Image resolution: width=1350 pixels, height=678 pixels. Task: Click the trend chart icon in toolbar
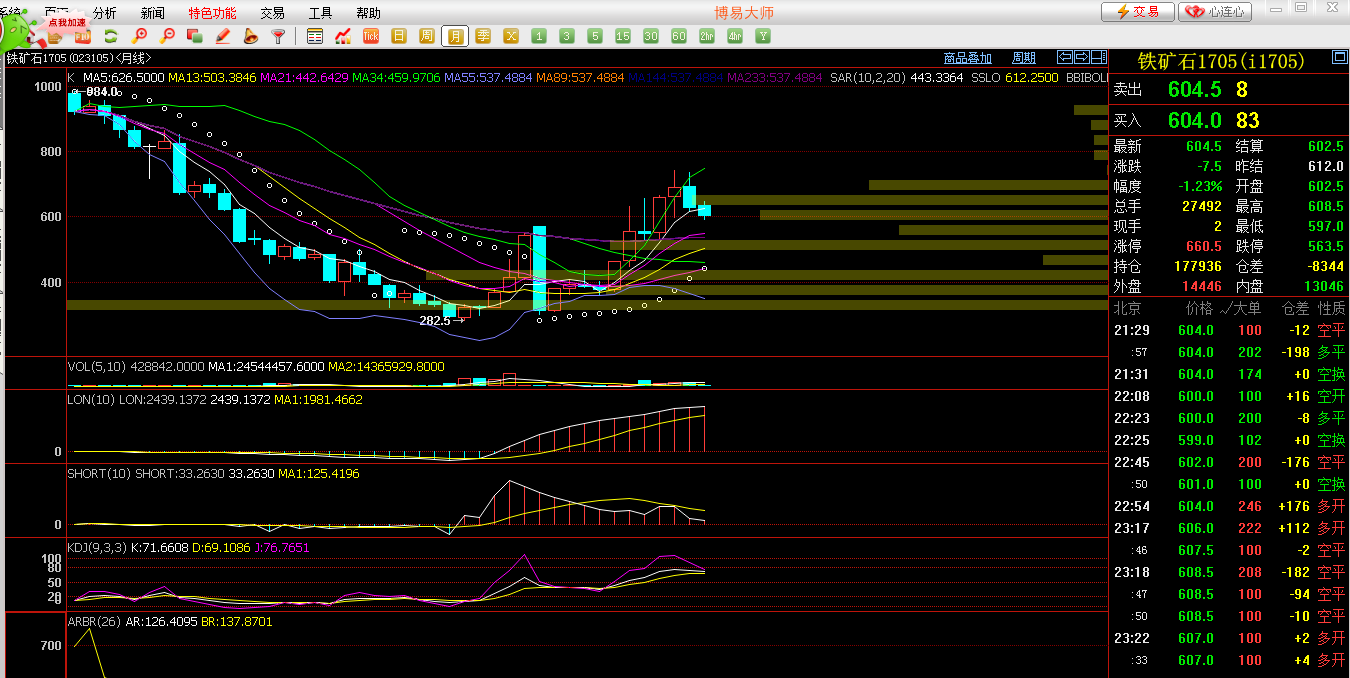343,36
